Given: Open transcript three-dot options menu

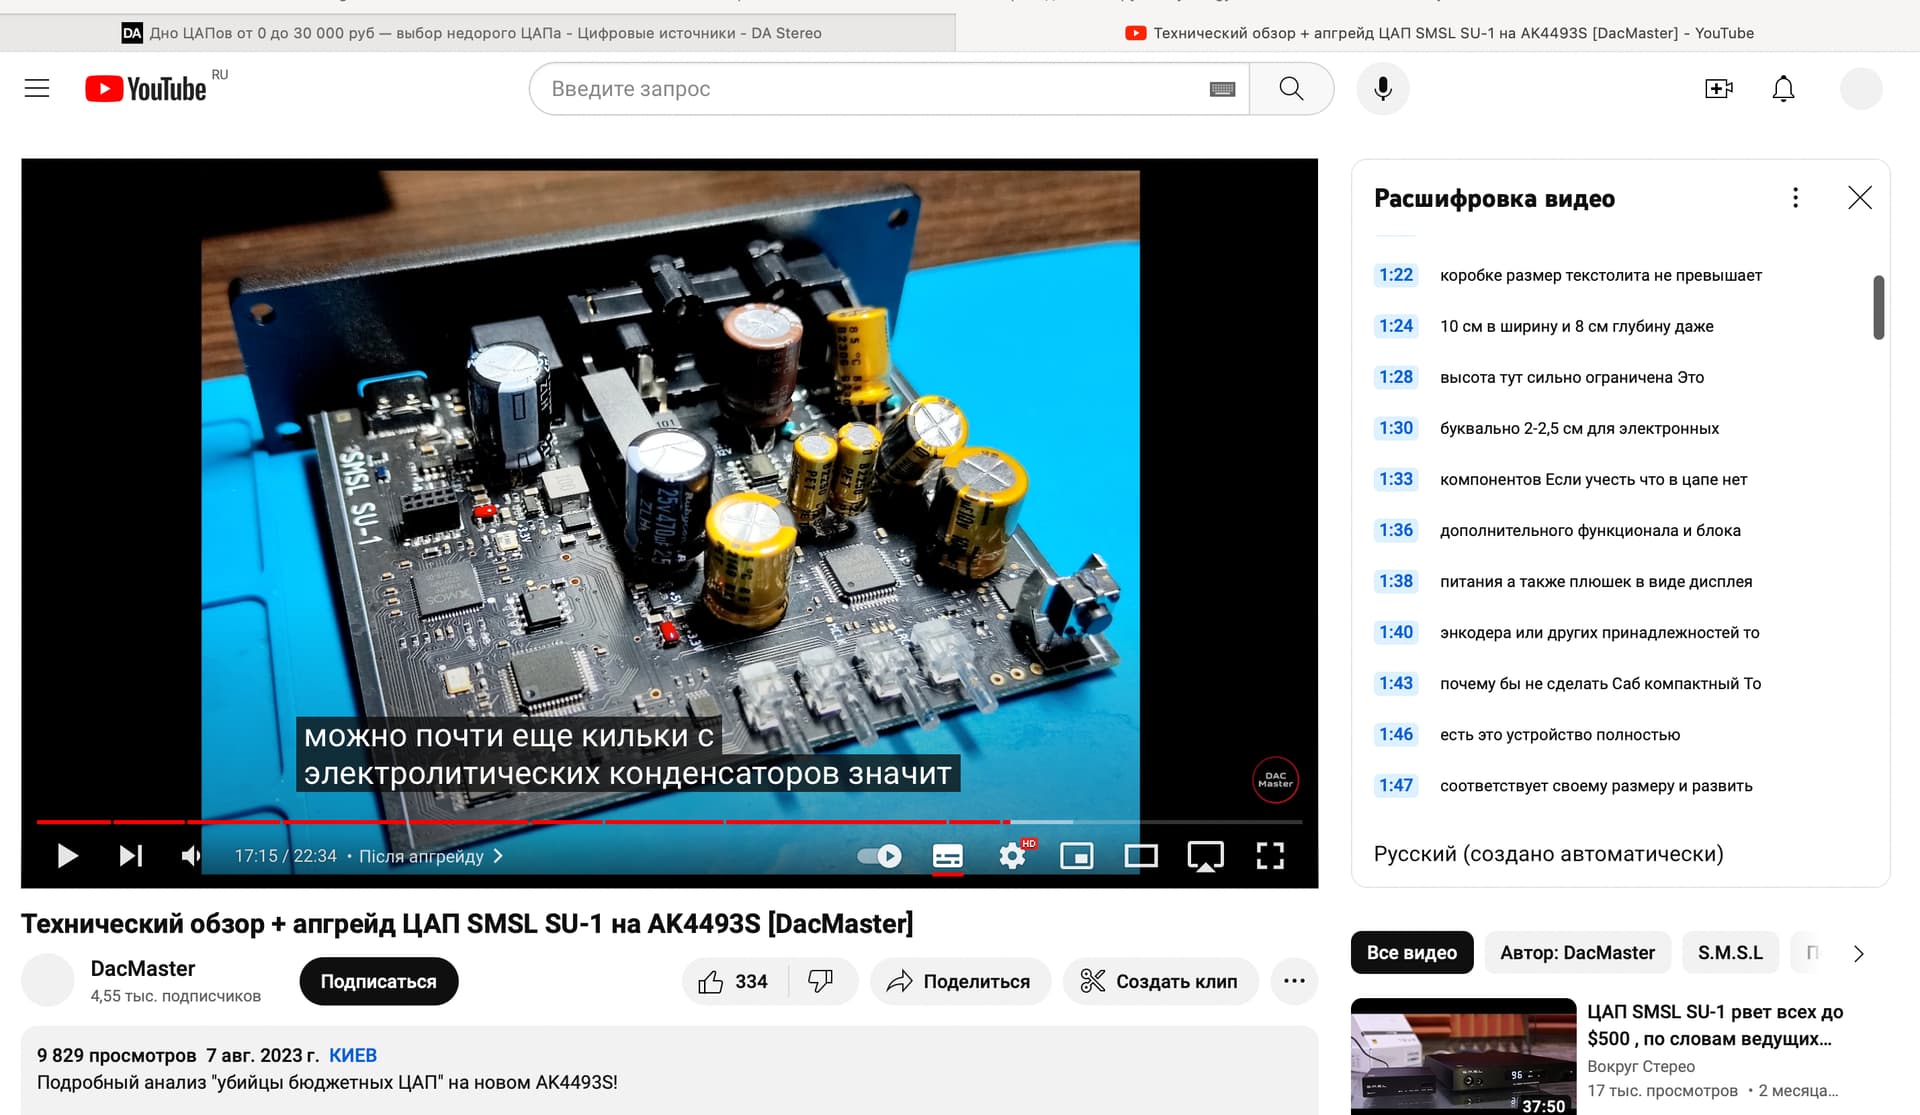Looking at the screenshot, I should tap(1795, 198).
